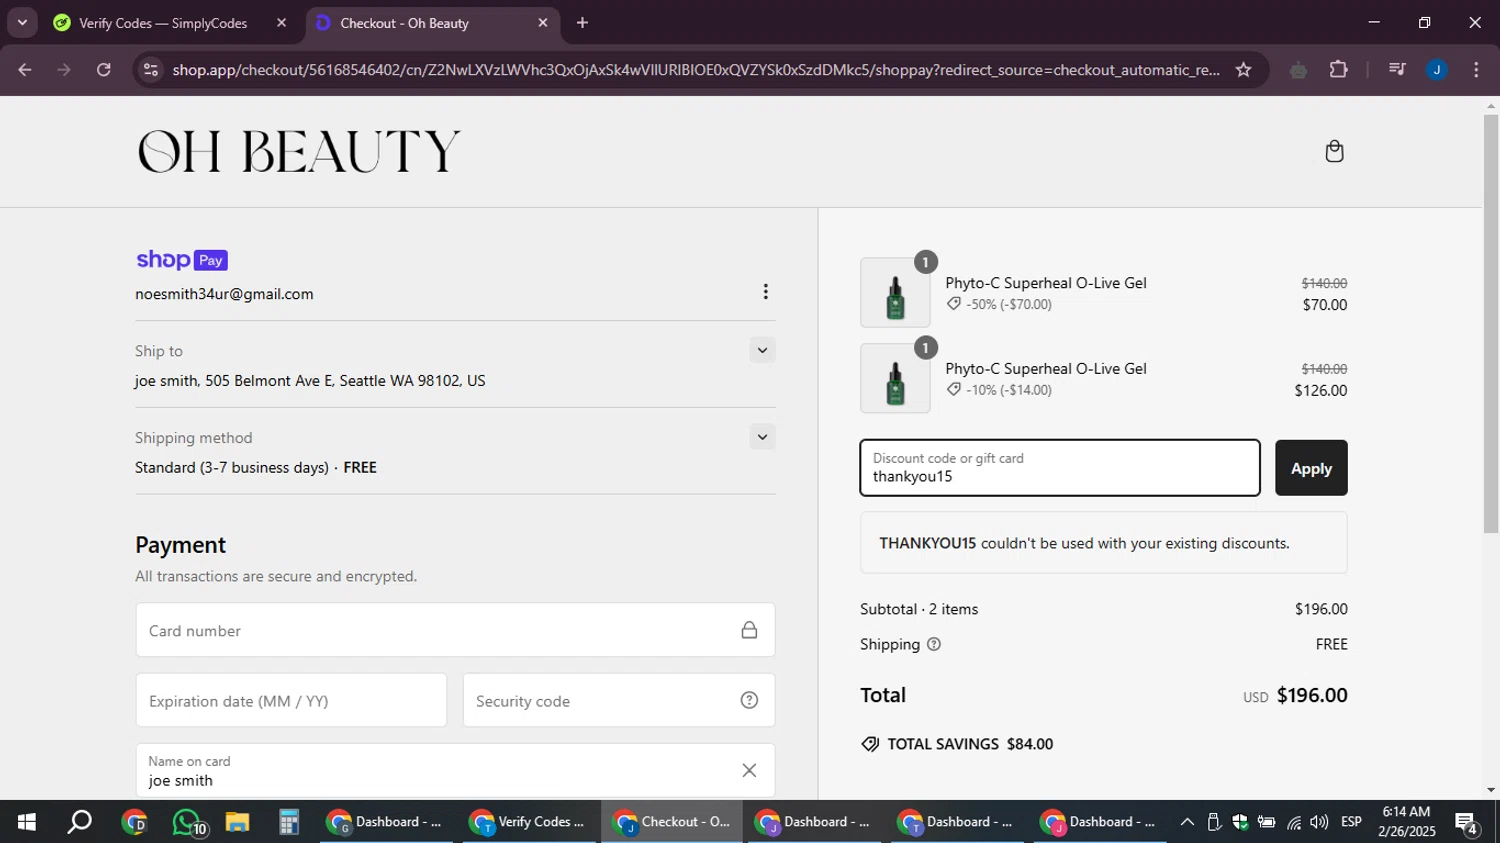Click the shop.app URL address bar
The width and height of the screenshot is (1500, 843).
(695, 70)
